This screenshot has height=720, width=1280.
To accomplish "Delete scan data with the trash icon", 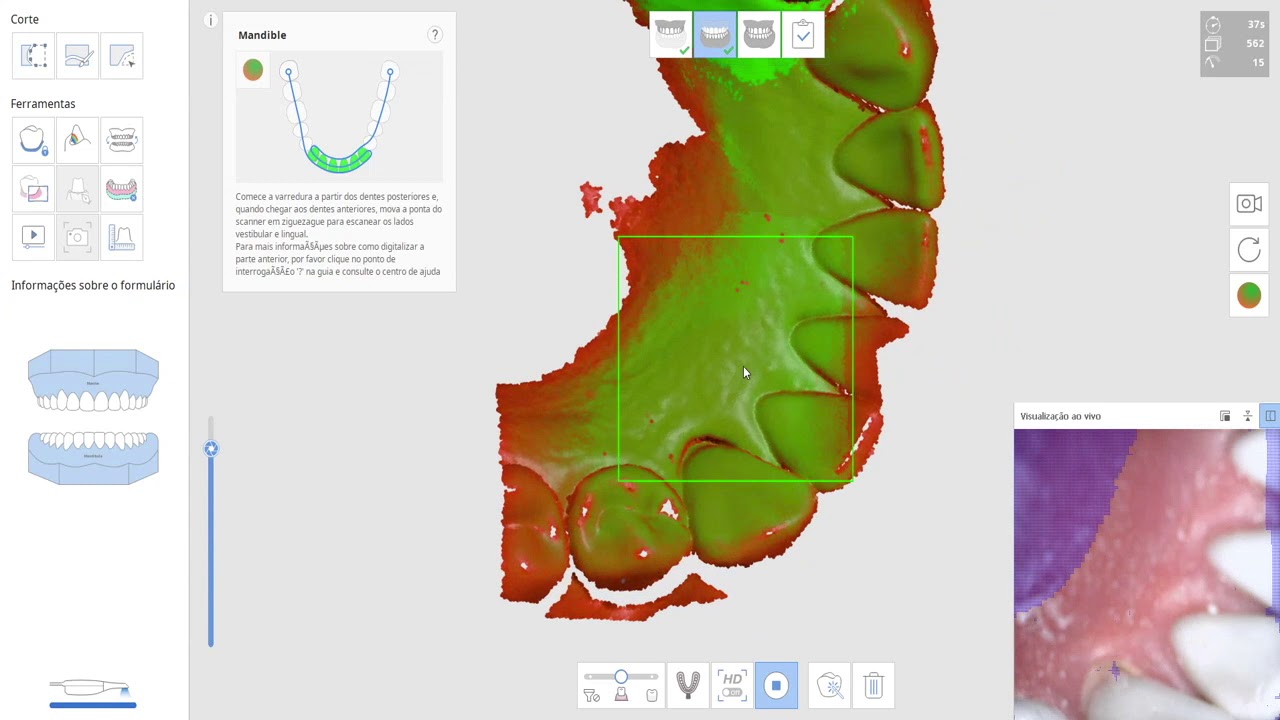I will pyautogui.click(x=873, y=685).
